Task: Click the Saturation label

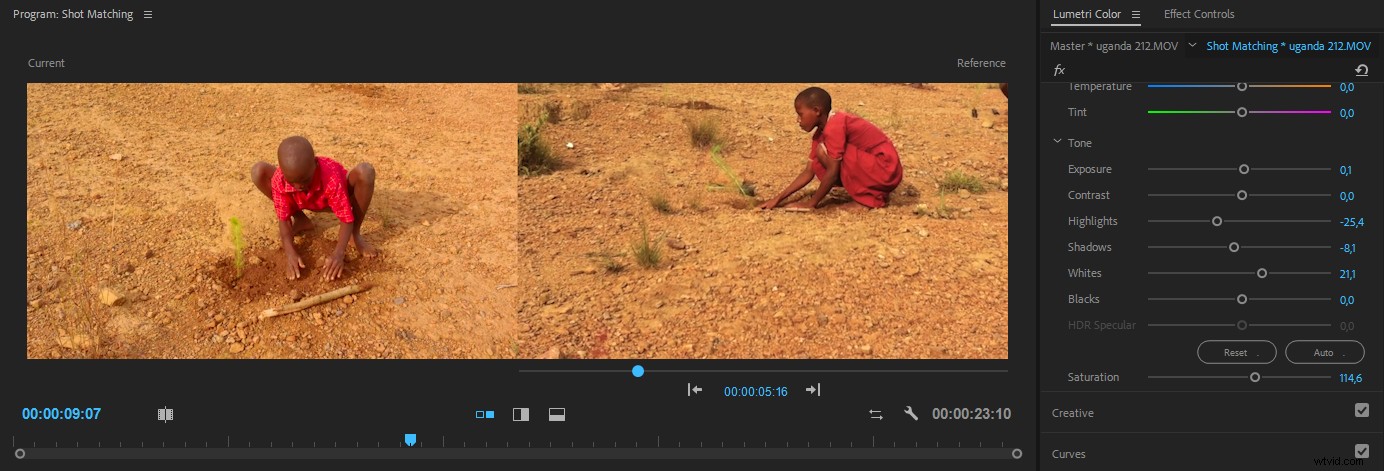Action: point(1094,377)
